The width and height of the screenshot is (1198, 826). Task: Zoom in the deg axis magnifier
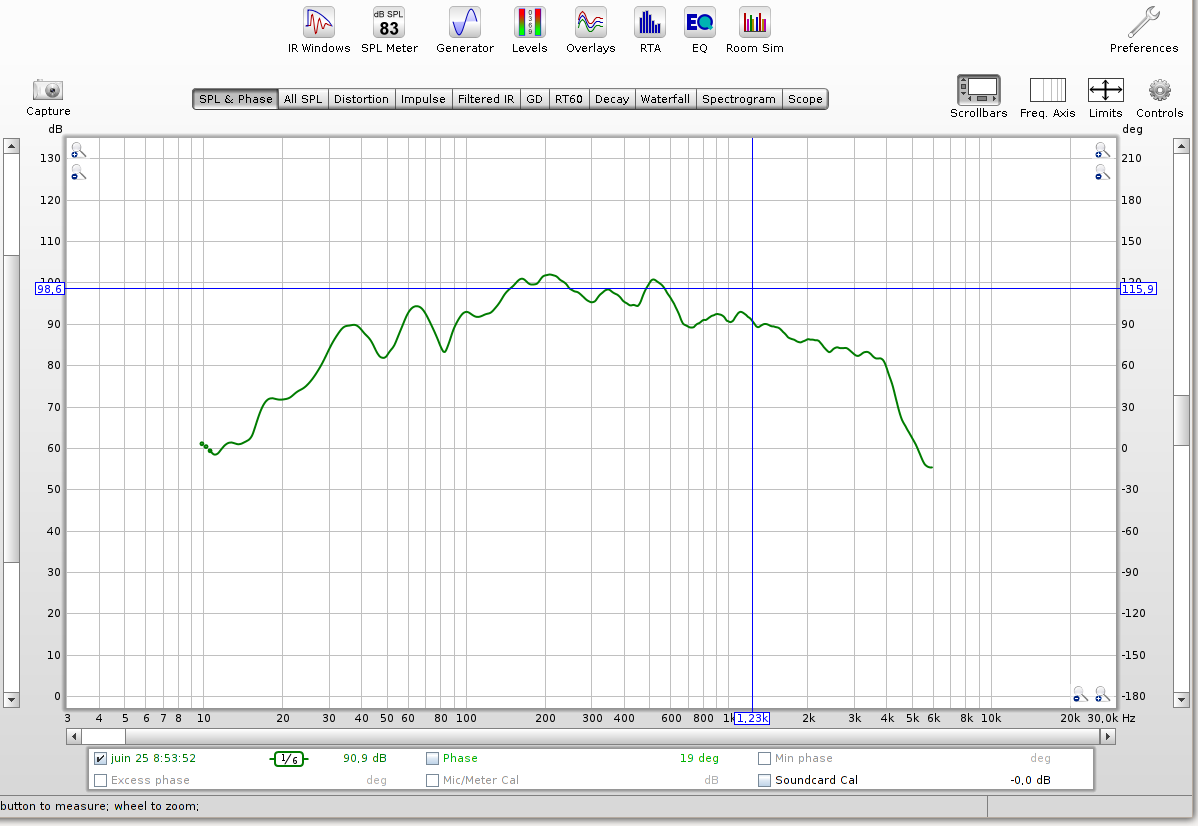tap(1102, 150)
